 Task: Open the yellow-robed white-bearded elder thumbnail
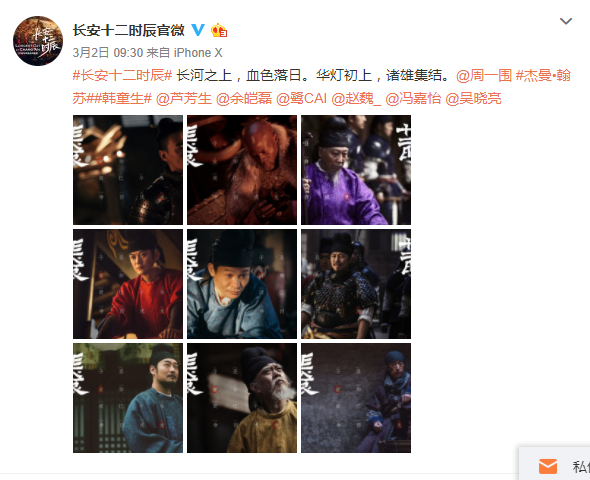tap(242, 398)
